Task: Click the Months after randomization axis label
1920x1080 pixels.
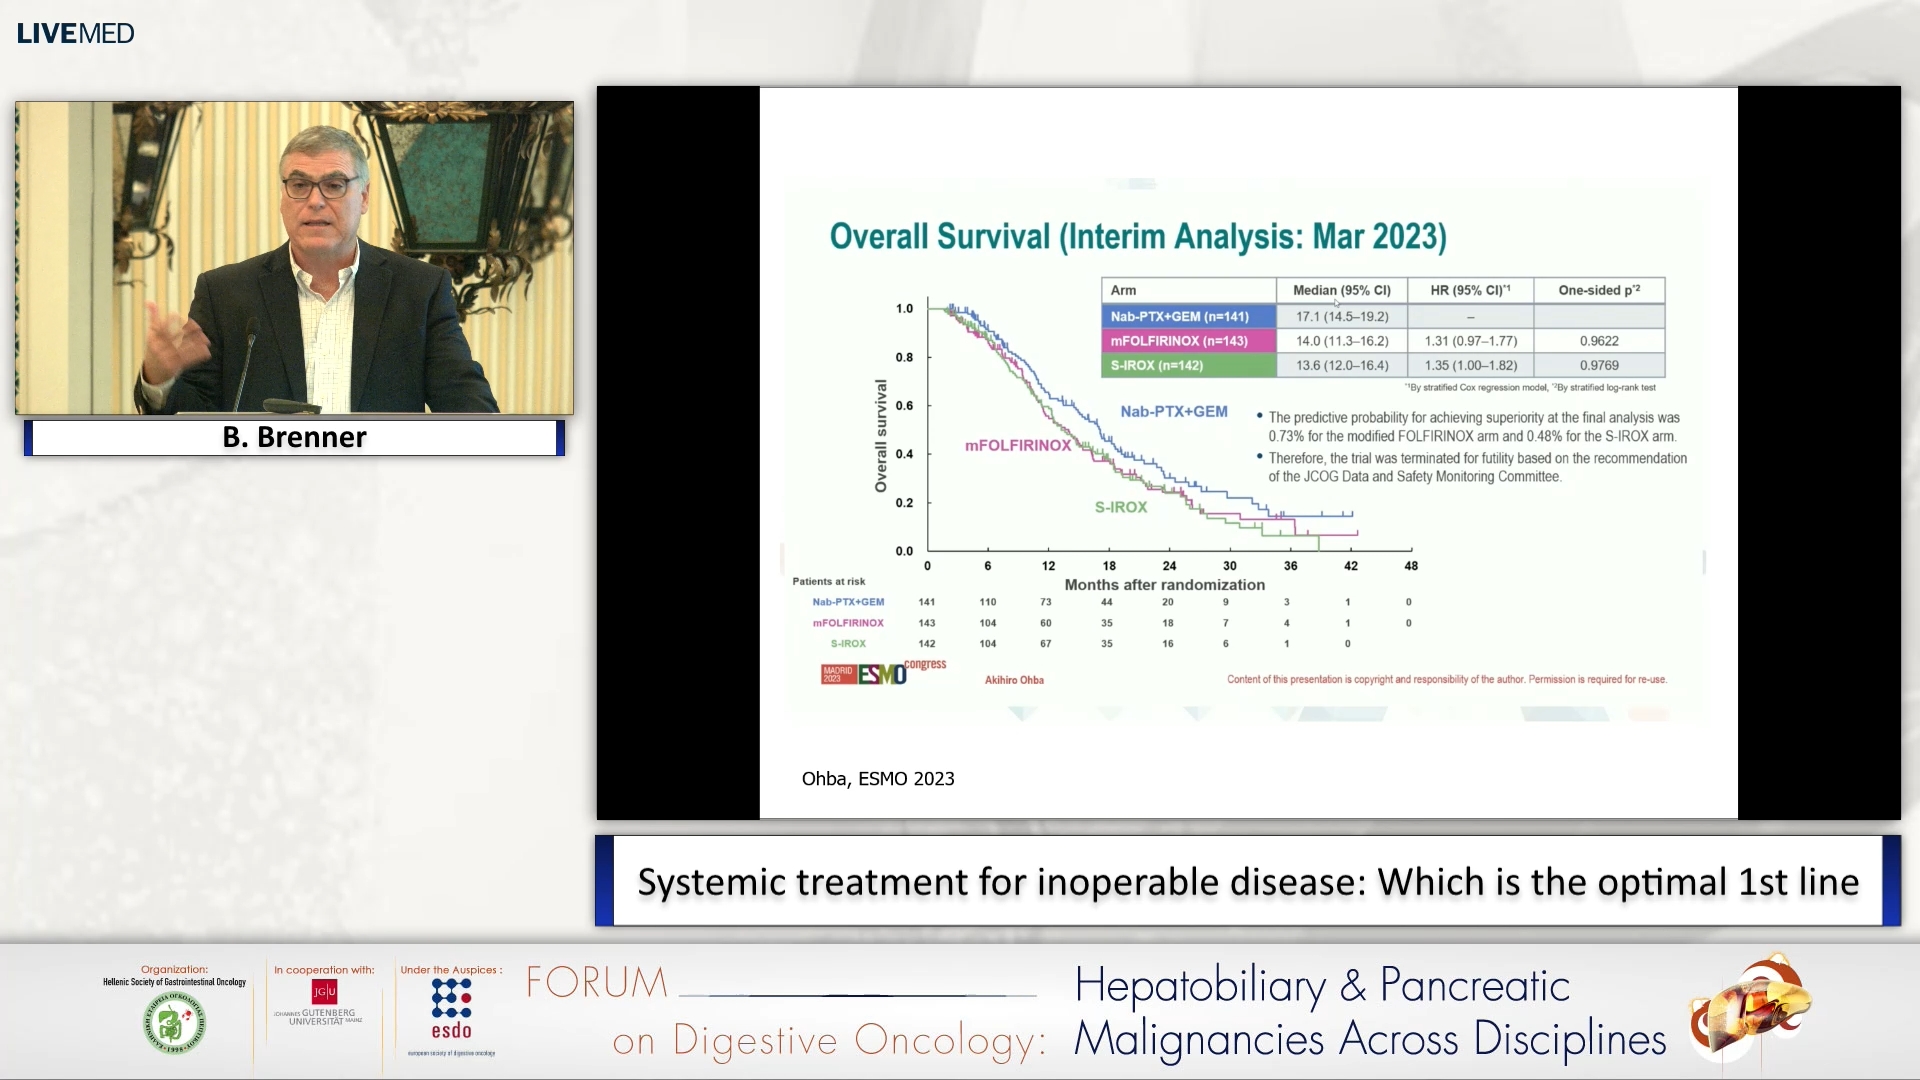Action: click(x=1165, y=585)
